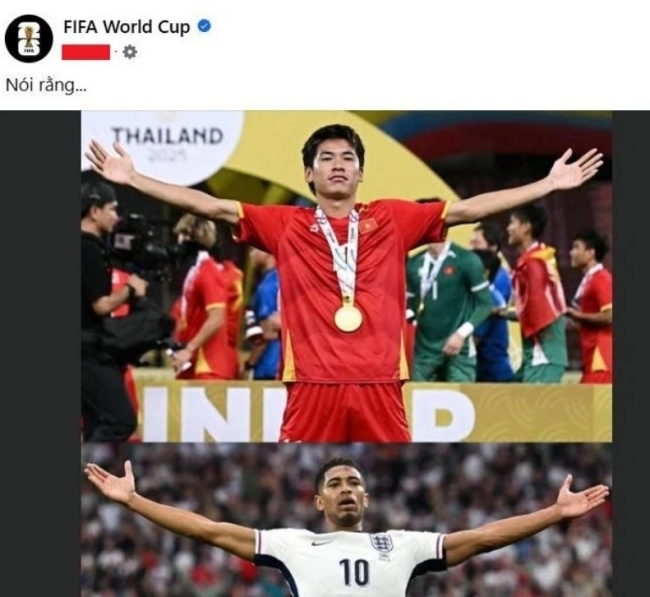Viewport: 650px width, 597px height.
Task: Click the "Nói rằng..." caption text
Action: (46, 85)
